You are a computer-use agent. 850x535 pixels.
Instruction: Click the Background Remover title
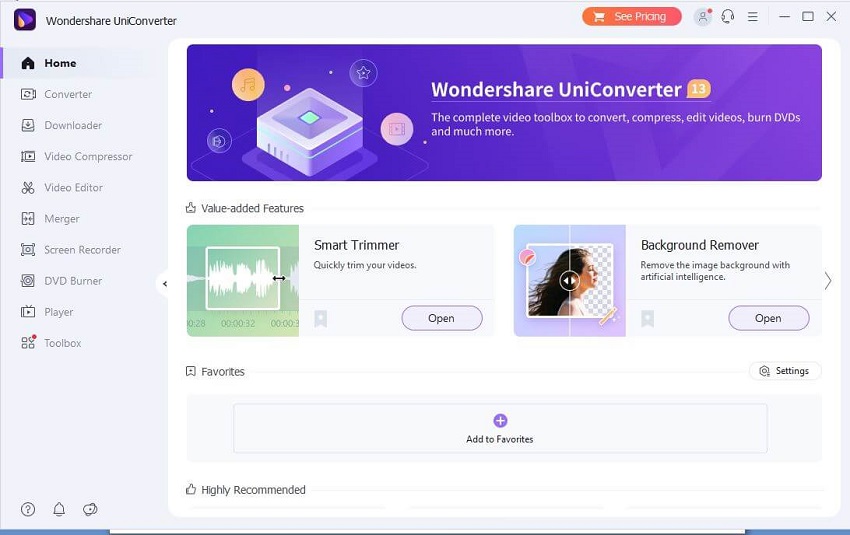[700, 246]
